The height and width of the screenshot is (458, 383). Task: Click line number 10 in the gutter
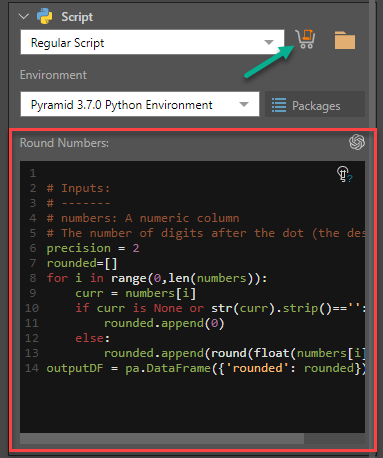[32, 308]
